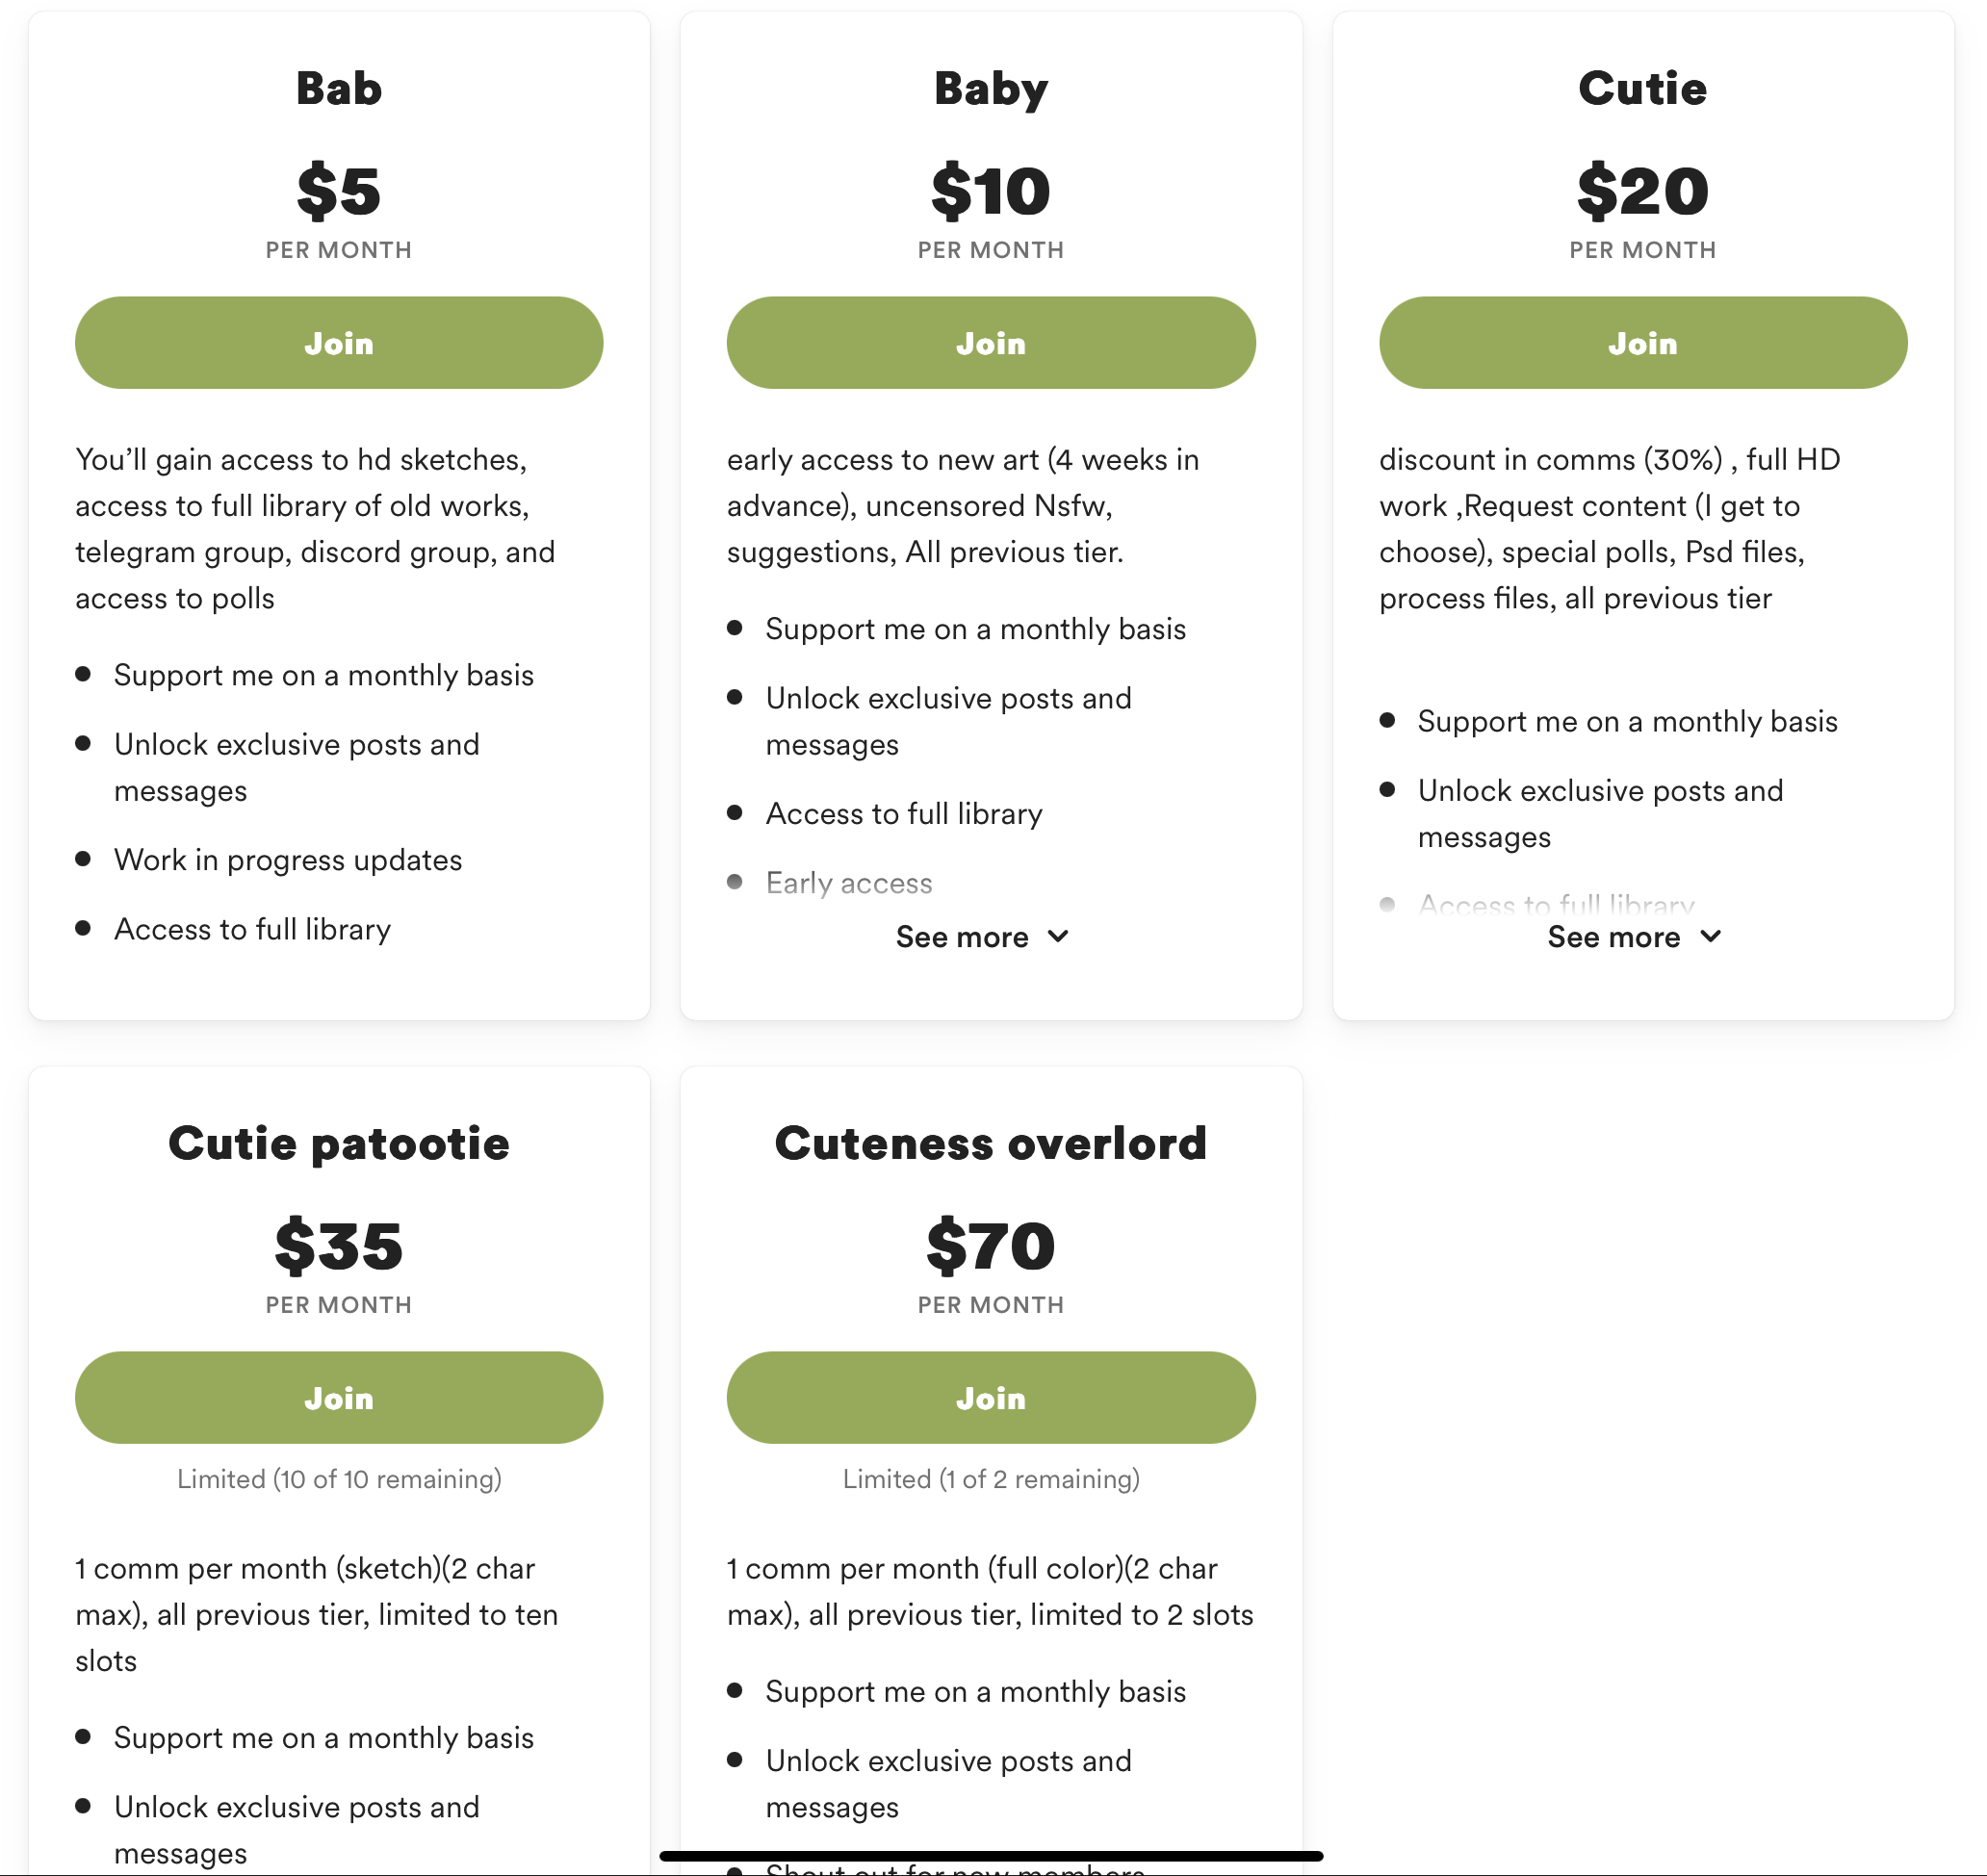Click Limited 1 of 2 remaining text
The height and width of the screenshot is (1876, 1987).
(990, 1479)
